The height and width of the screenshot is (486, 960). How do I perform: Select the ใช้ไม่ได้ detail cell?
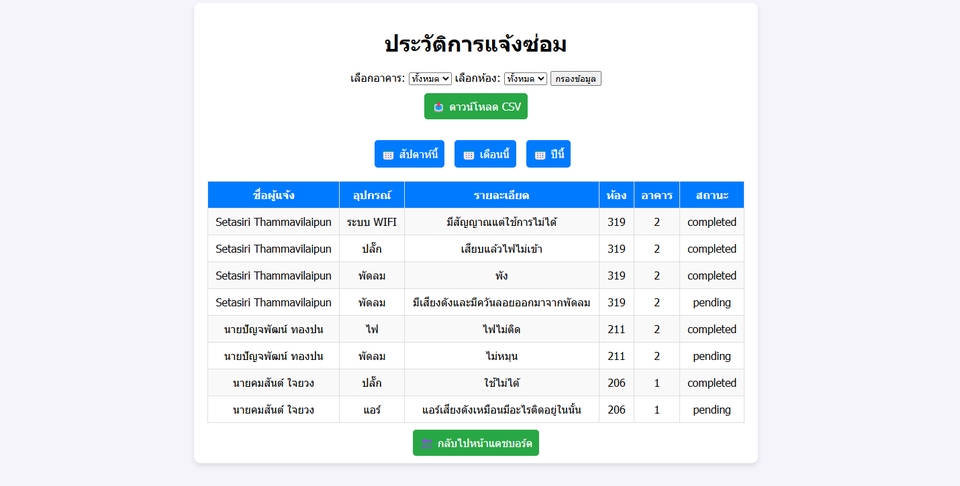(501, 383)
